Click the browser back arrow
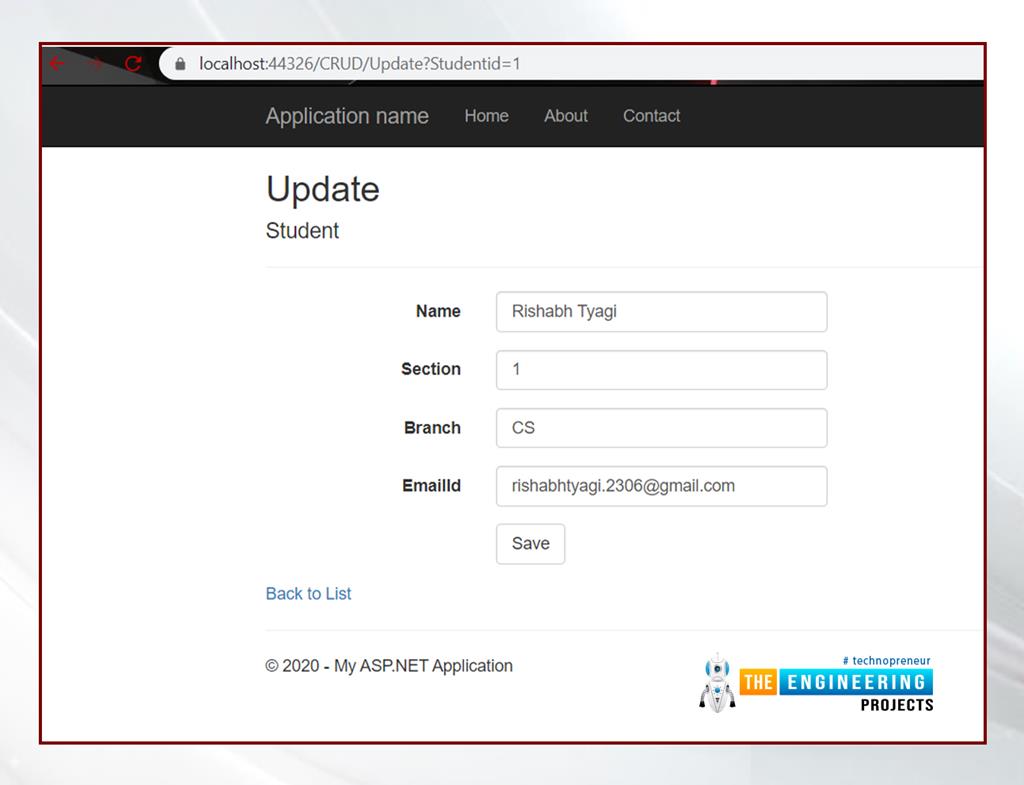The width and height of the screenshot is (1024, 785). 57,64
